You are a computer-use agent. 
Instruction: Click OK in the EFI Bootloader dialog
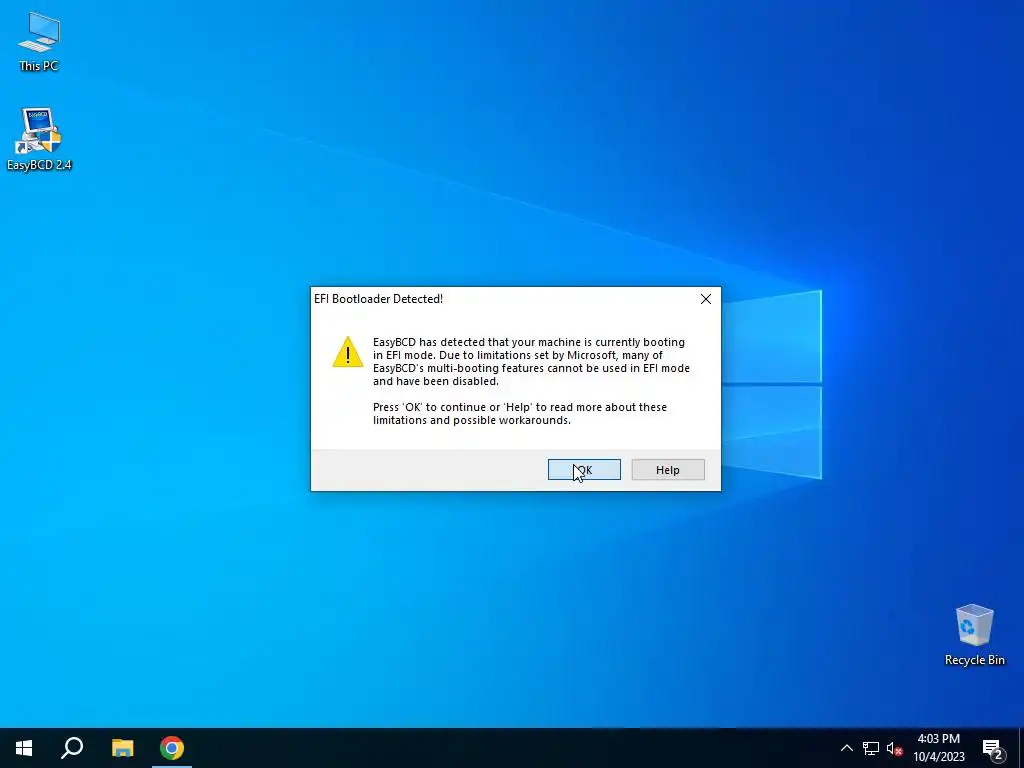click(x=584, y=470)
